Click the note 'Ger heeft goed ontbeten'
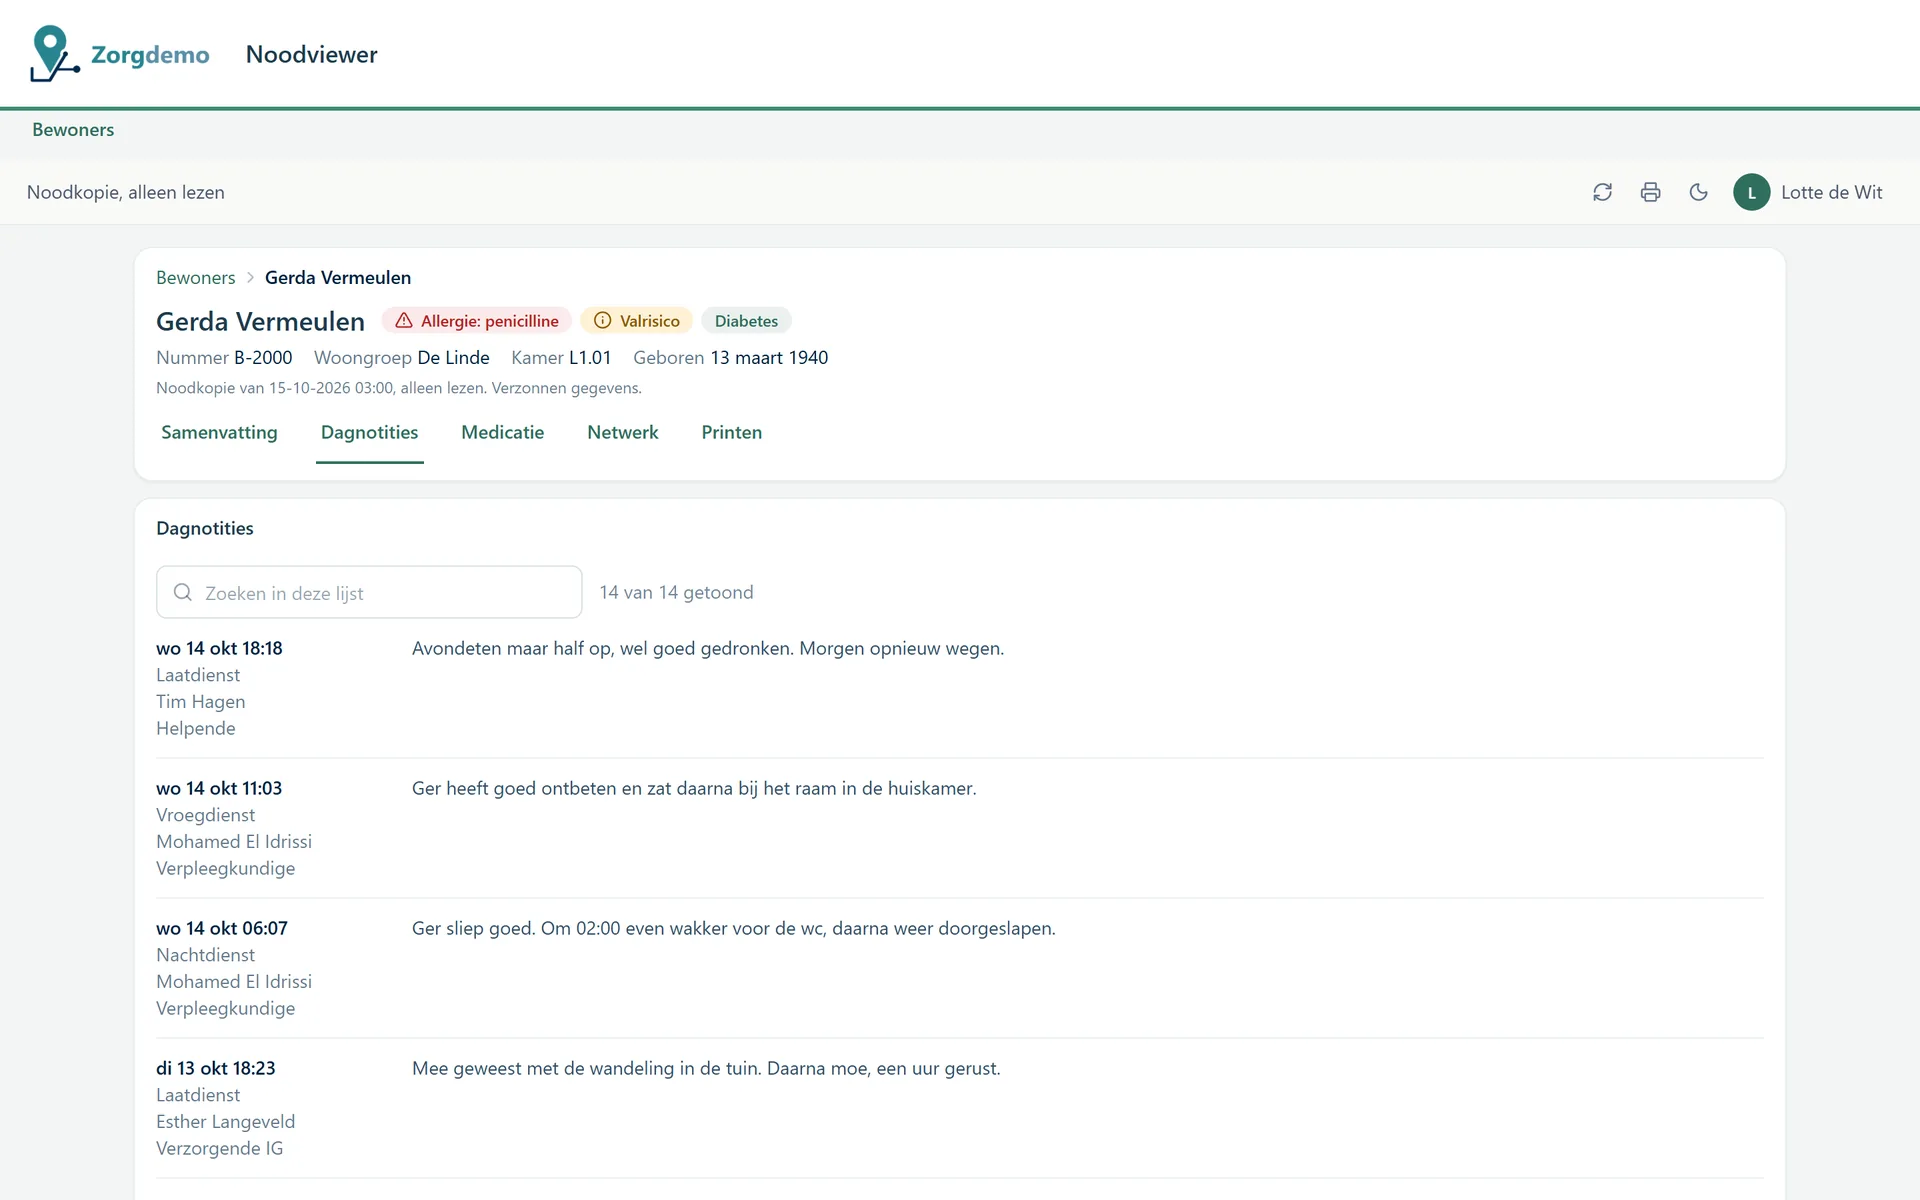Viewport: 1920px width, 1200px height. point(694,788)
